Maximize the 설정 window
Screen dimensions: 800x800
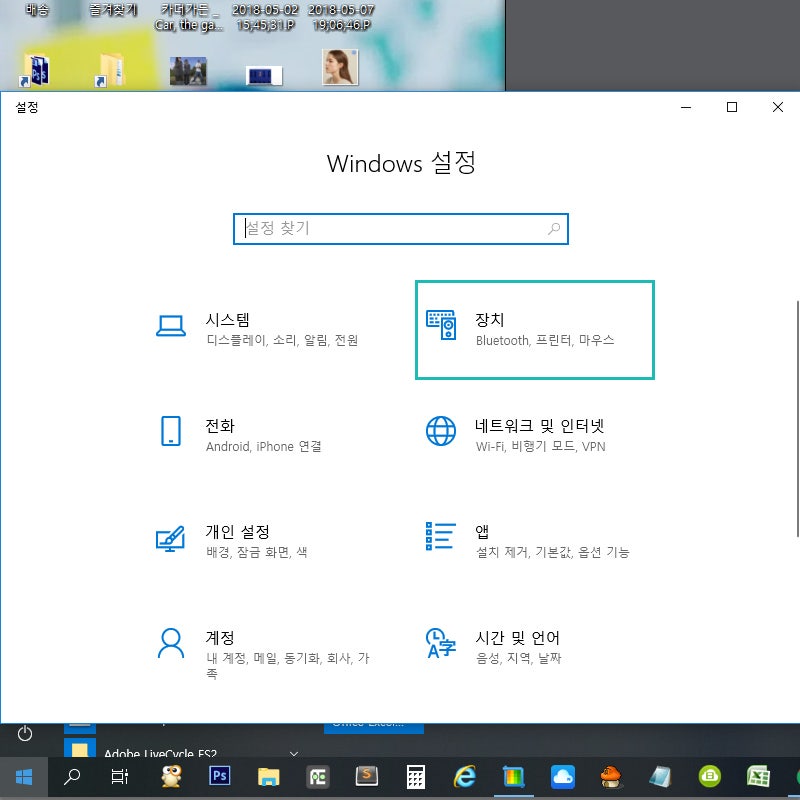click(x=732, y=107)
